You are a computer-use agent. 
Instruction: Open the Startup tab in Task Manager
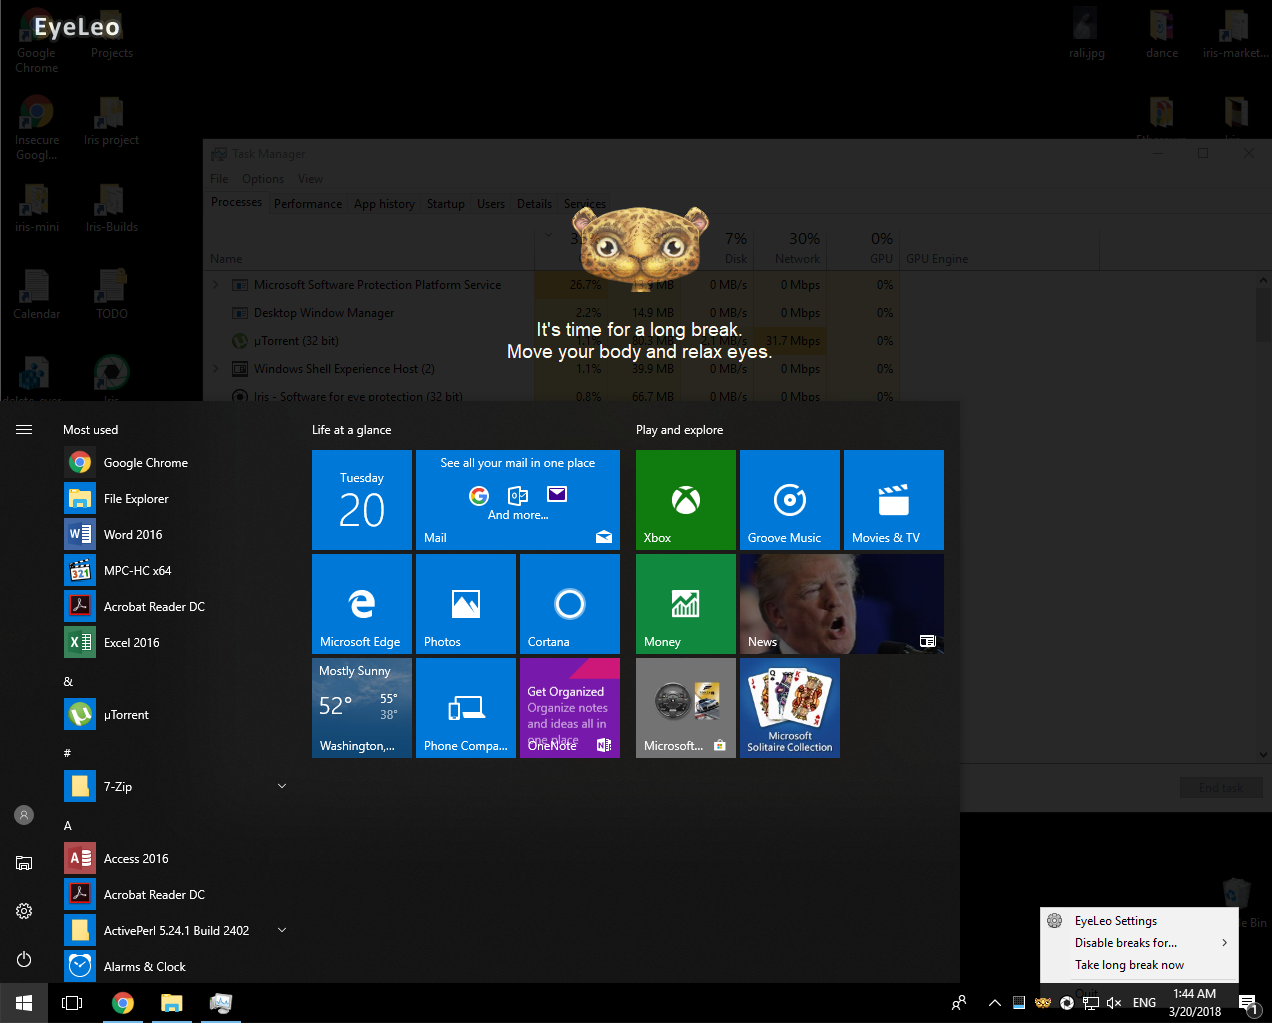446,204
